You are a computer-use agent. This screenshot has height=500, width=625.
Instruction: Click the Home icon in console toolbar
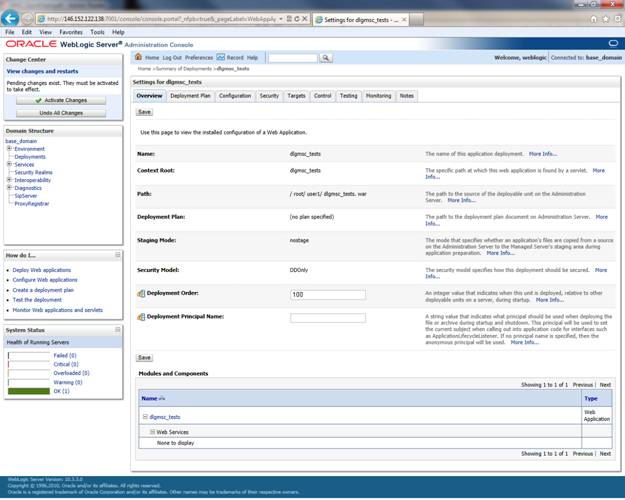[142, 58]
